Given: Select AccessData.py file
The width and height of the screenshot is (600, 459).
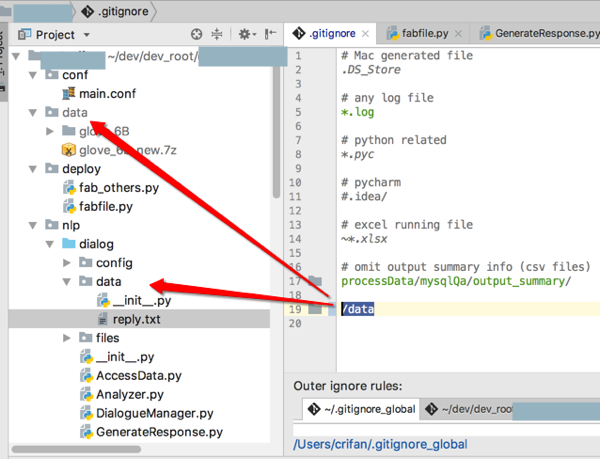Looking at the screenshot, I should [x=139, y=376].
